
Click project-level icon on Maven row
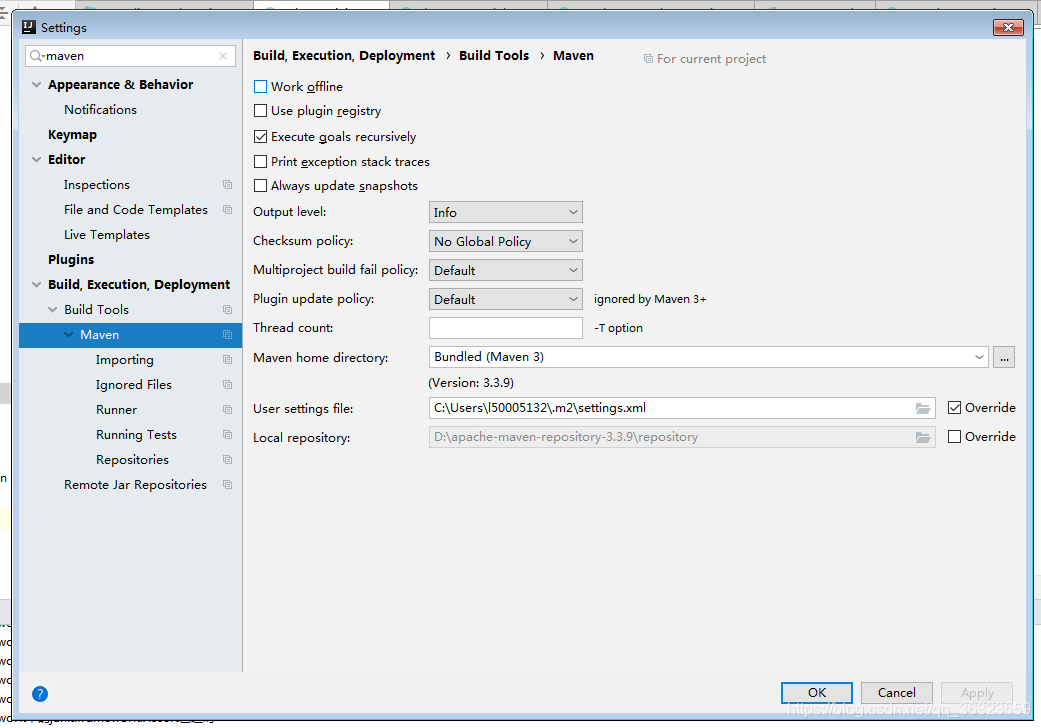[x=228, y=334]
